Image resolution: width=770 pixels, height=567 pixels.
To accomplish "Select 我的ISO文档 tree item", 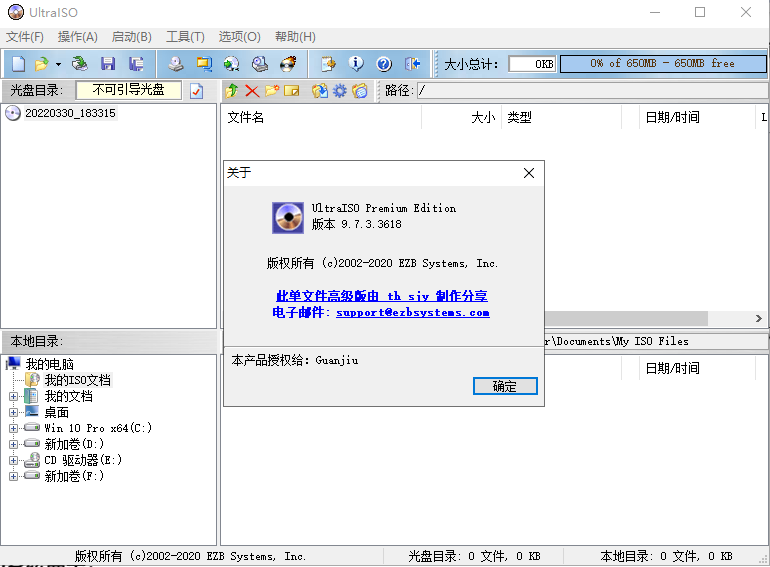I will coord(78,380).
